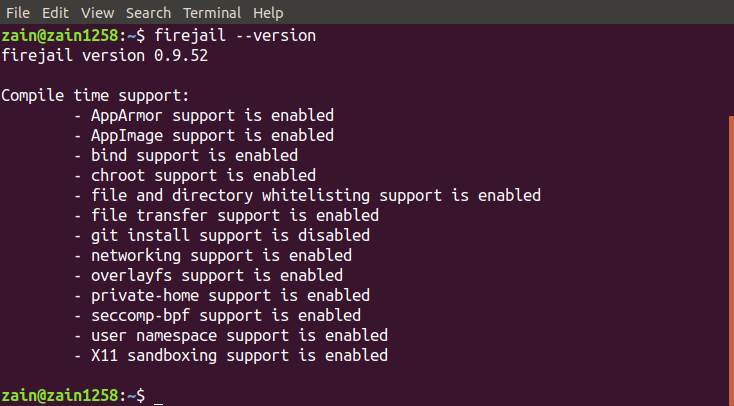Click the AppImage support line
The image size is (734, 406).
pos(204,135)
